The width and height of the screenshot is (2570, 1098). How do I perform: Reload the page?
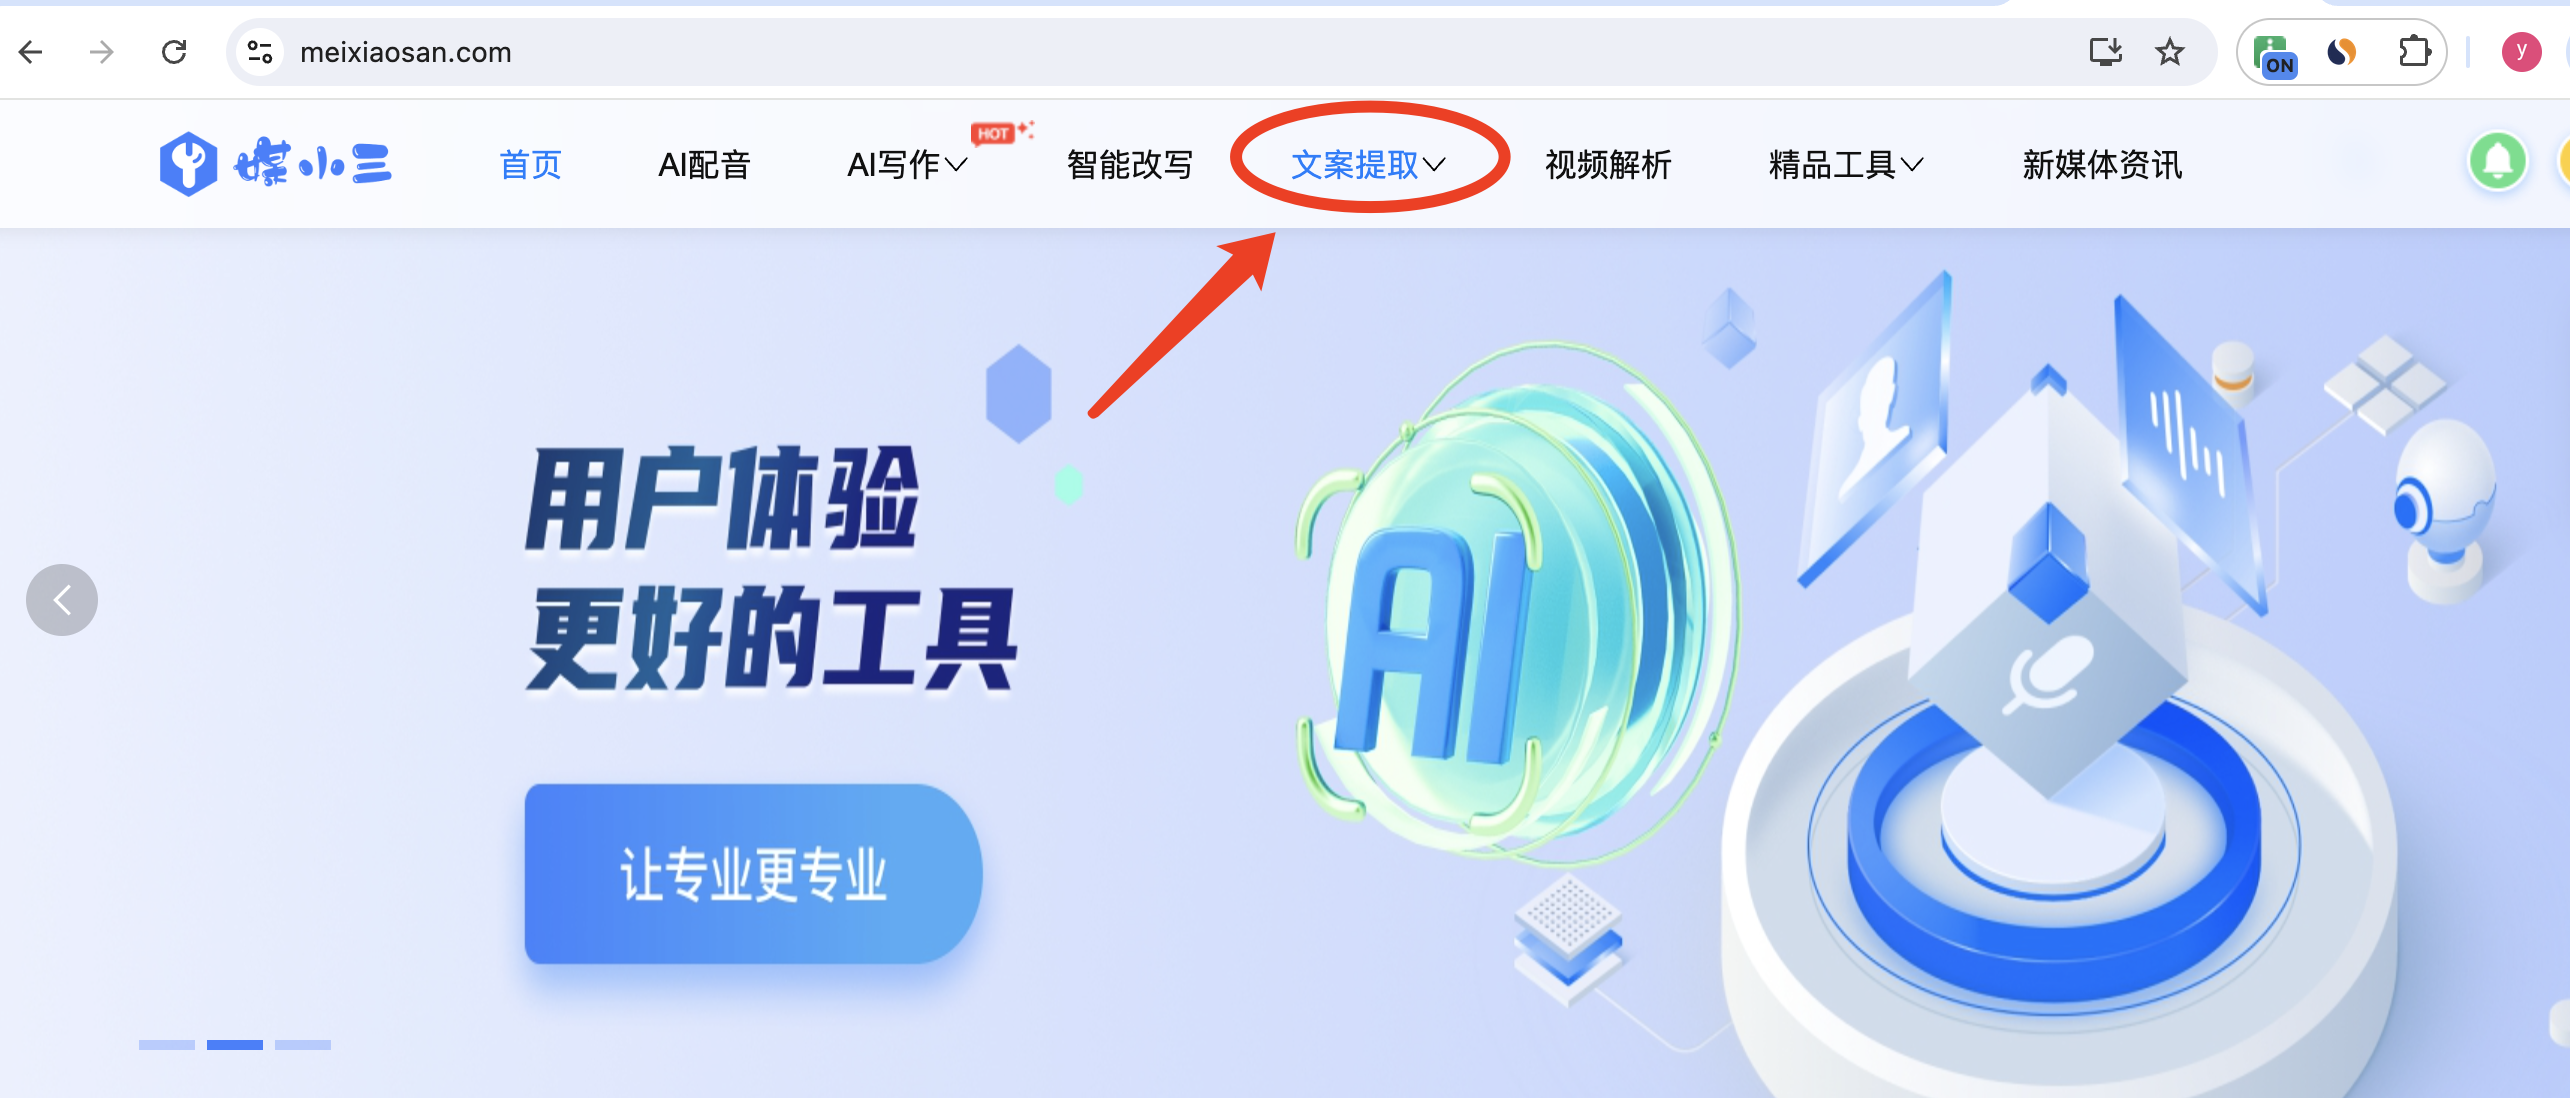tap(174, 52)
